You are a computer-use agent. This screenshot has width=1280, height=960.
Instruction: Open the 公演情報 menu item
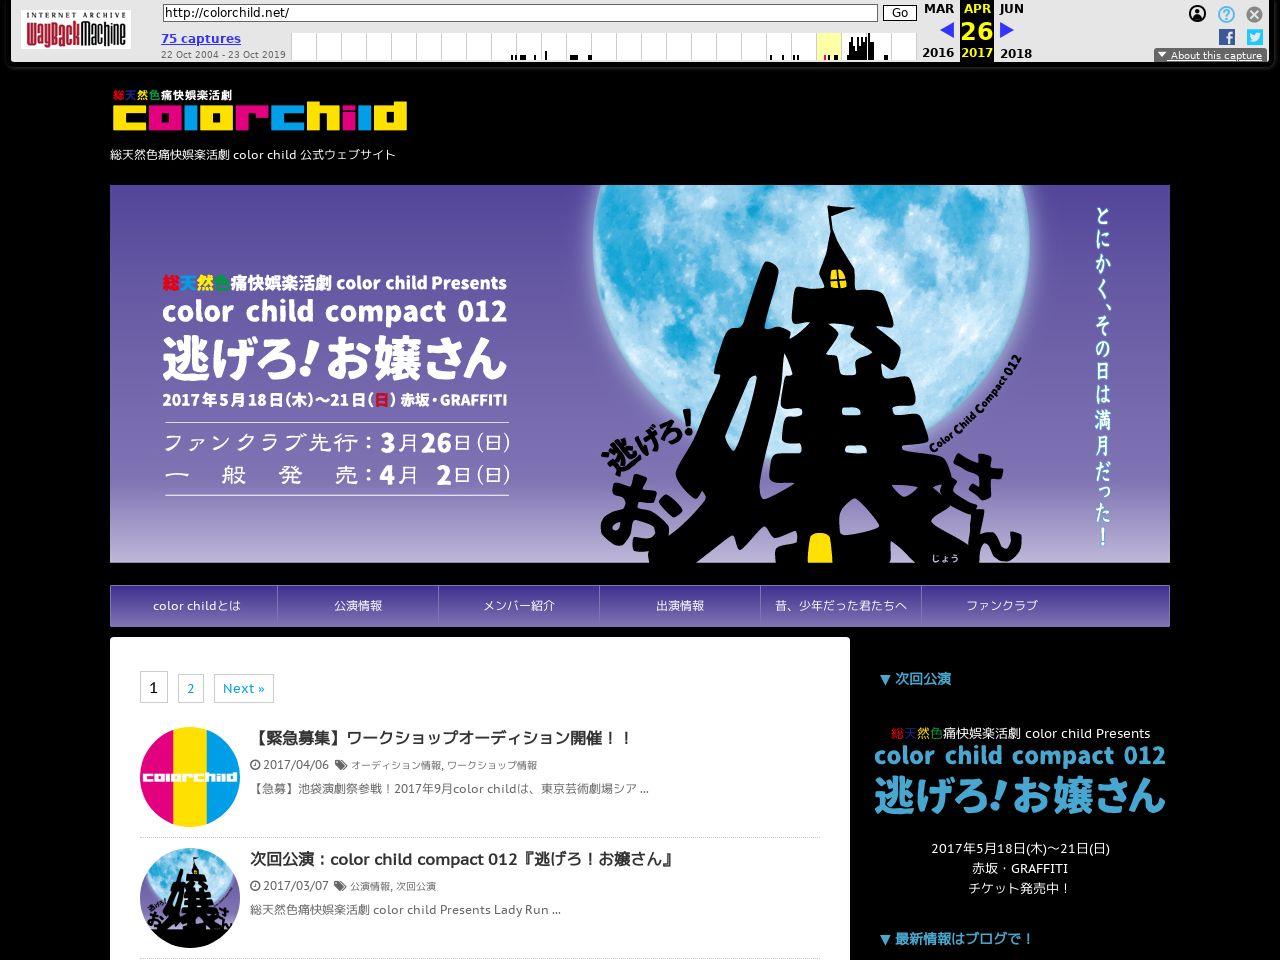click(x=358, y=606)
